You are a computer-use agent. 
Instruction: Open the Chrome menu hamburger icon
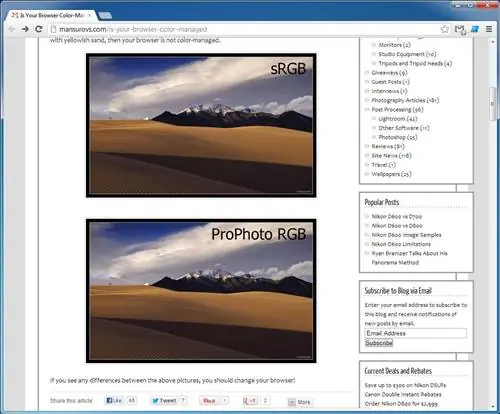[x=489, y=29]
